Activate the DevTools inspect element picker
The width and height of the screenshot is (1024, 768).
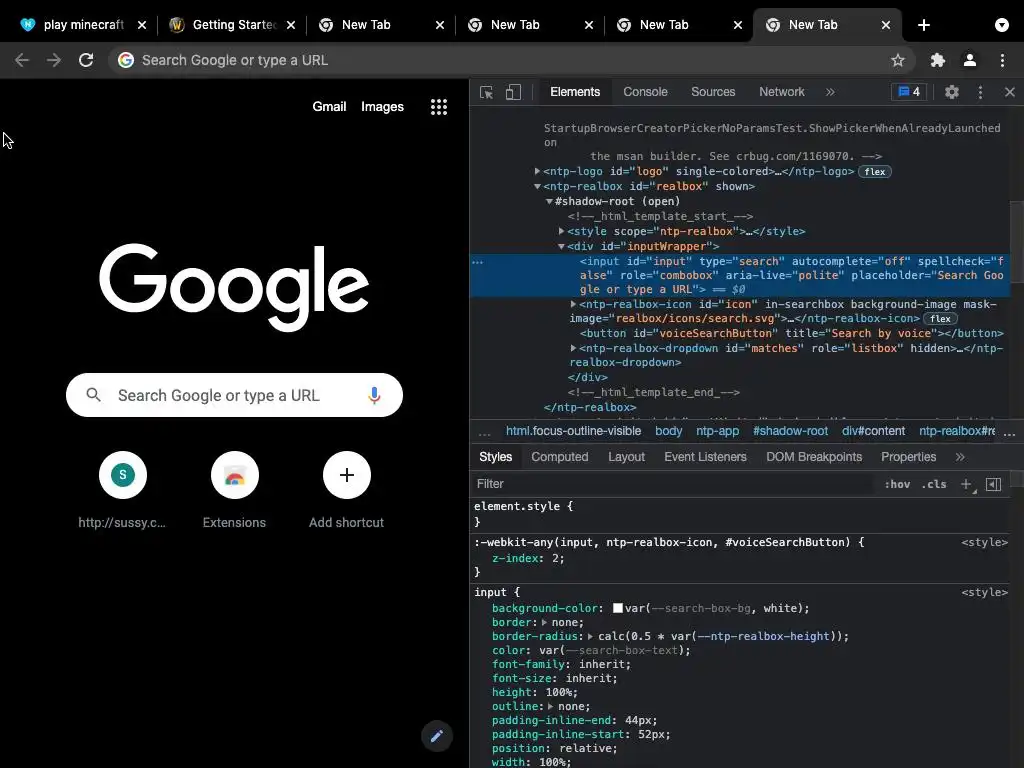click(x=487, y=92)
